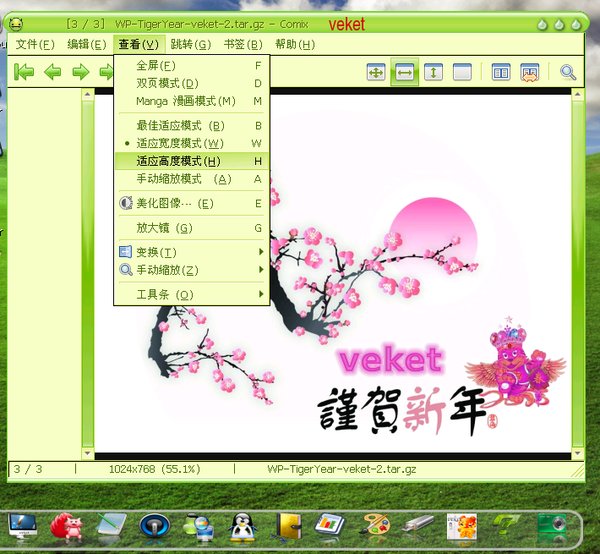Image resolution: width=600 pixels, height=554 pixels.
Task: Expand the 变换(T) submenu
Action: 192,252
